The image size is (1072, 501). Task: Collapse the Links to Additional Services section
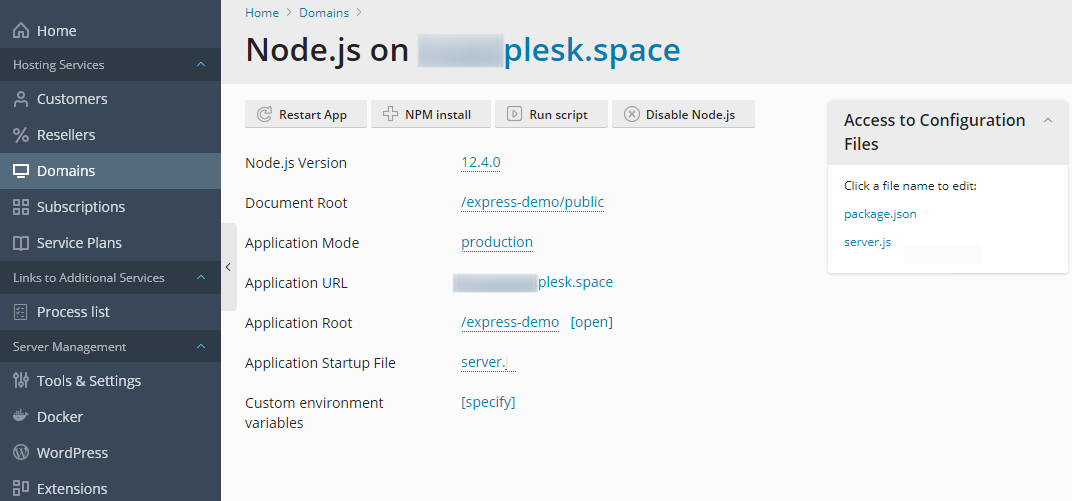click(201, 277)
